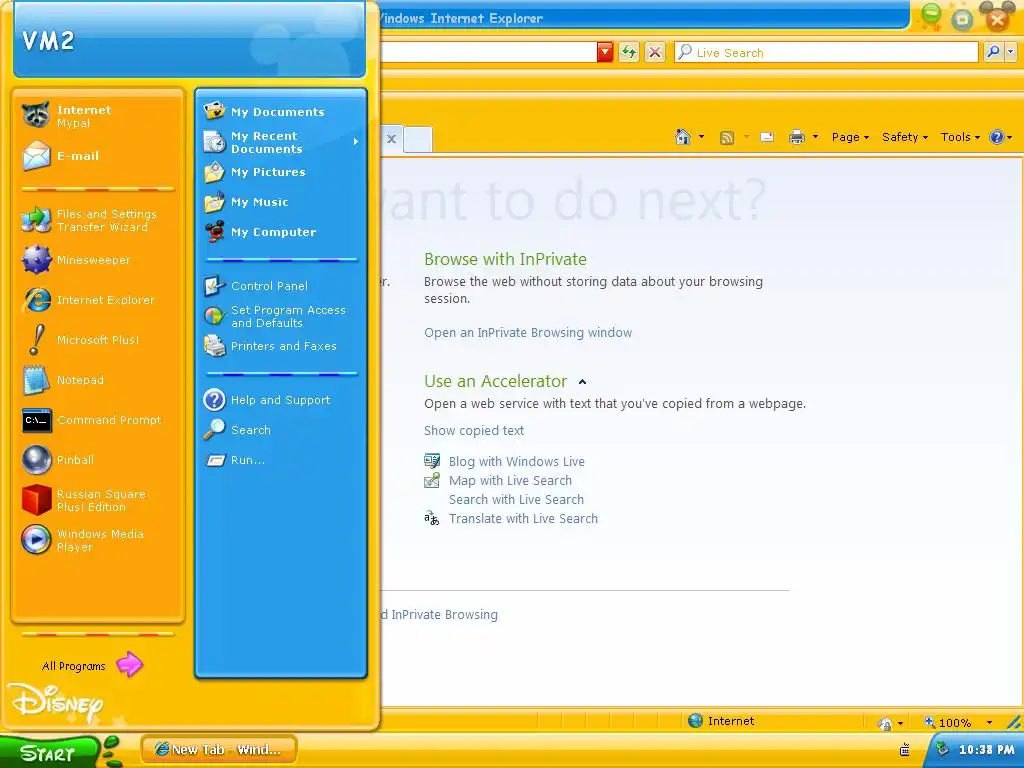
Task: Expand My Recent Documents submenu arrow
Action: tap(356, 142)
